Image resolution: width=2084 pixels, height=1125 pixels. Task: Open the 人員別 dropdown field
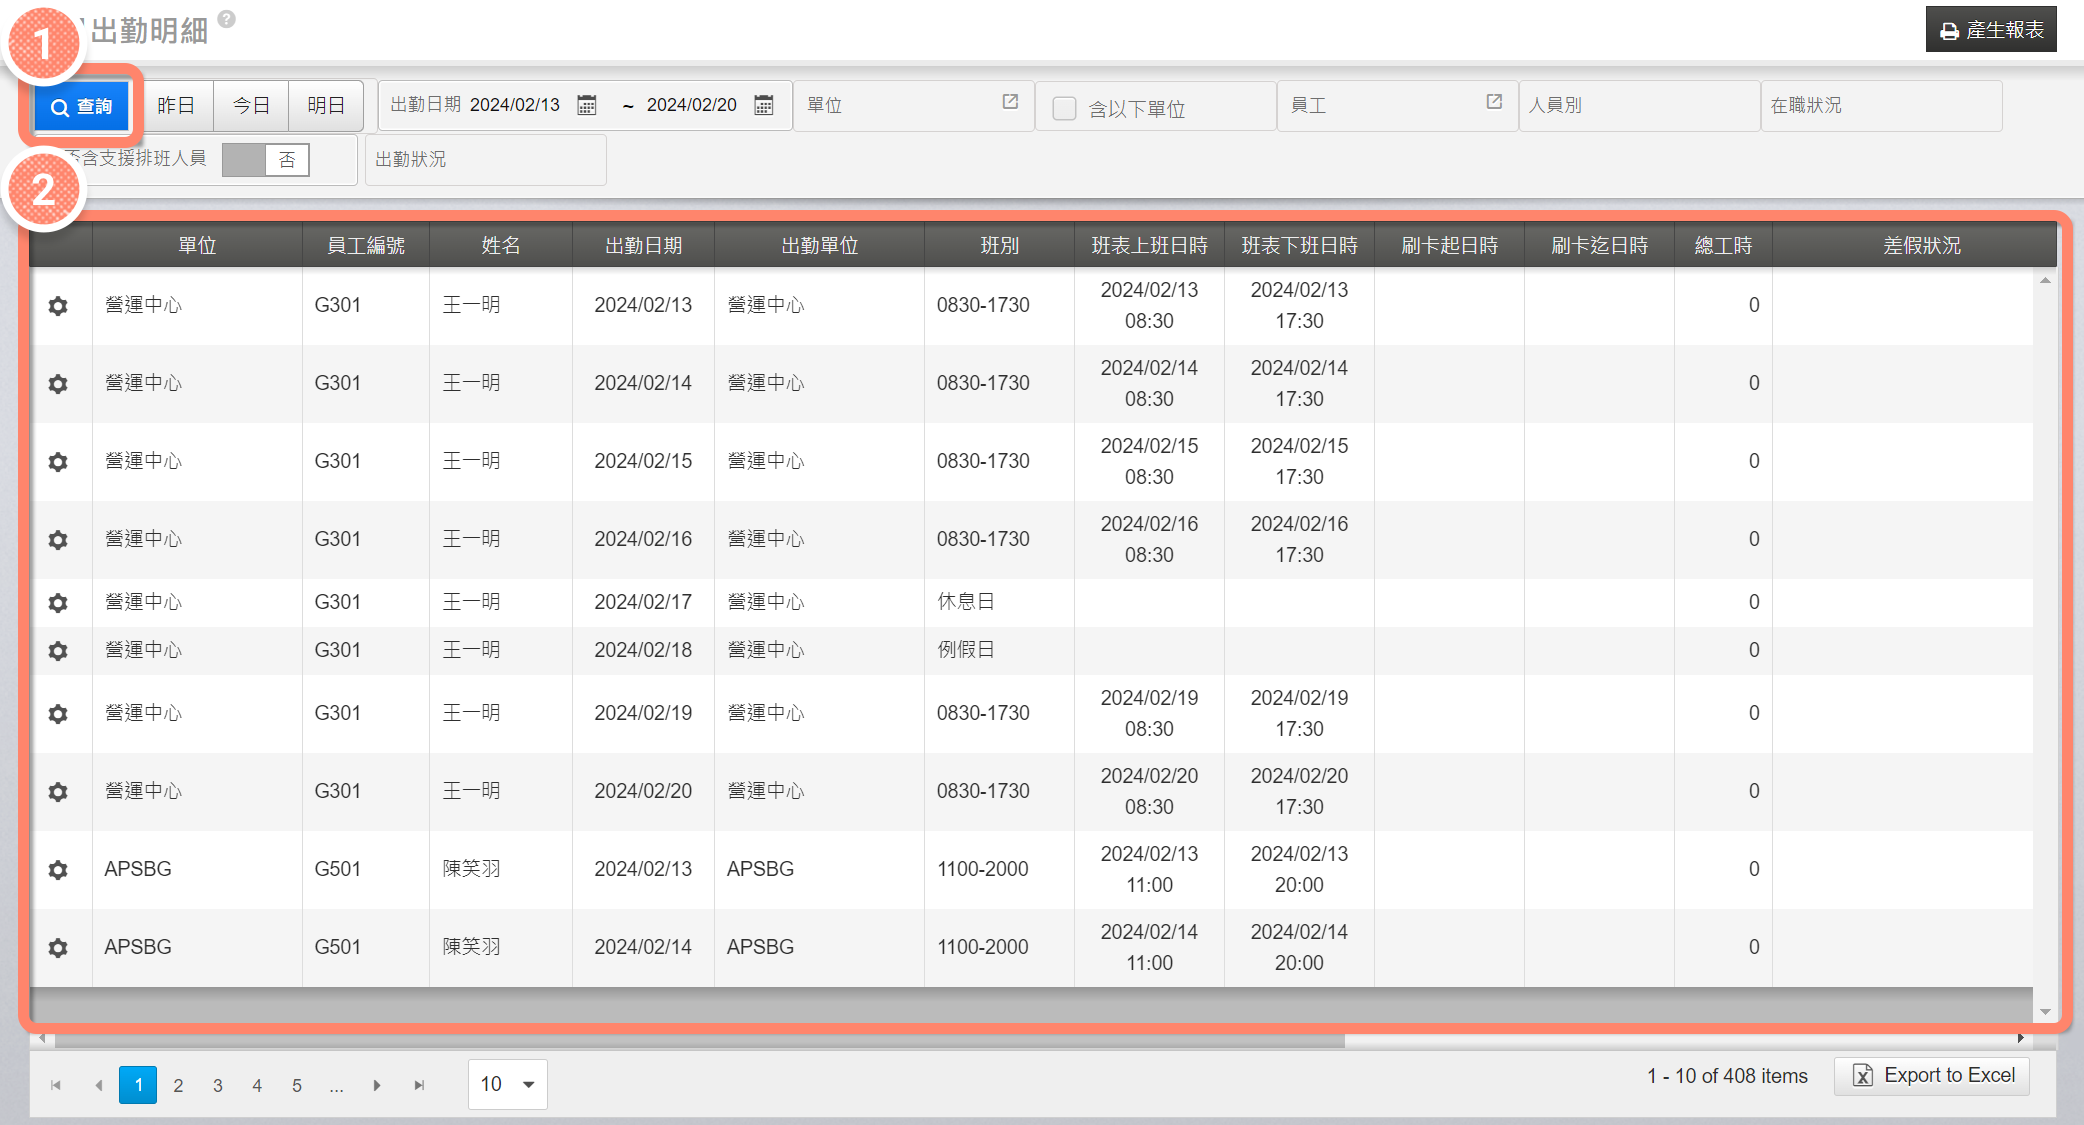tap(1638, 106)
